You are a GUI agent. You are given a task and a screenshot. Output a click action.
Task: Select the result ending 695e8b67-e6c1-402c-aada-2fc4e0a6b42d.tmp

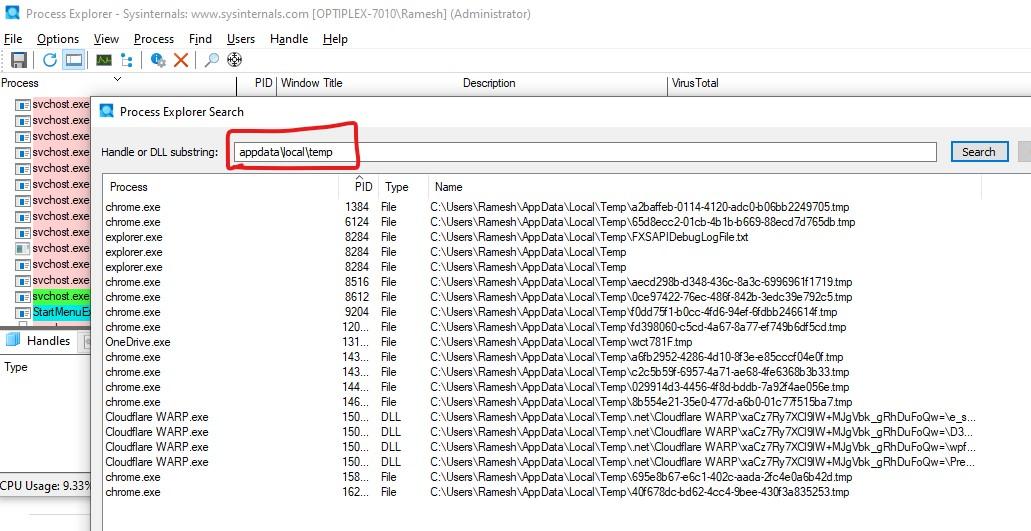[x=542, y=478]
